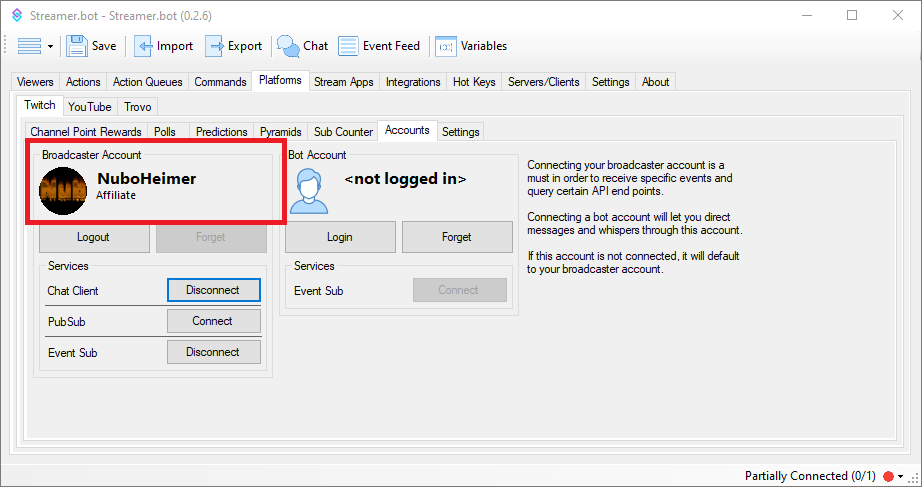This screenshot has height=487, width=922.
Task: Click the bot account placeholder avatar icon
Action: click(x=309, y=191)
